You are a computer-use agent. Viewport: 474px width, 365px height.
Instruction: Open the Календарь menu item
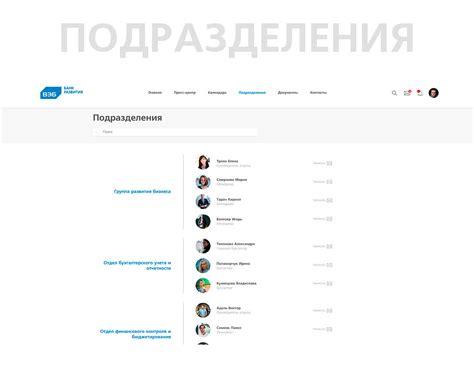(217, 93)
